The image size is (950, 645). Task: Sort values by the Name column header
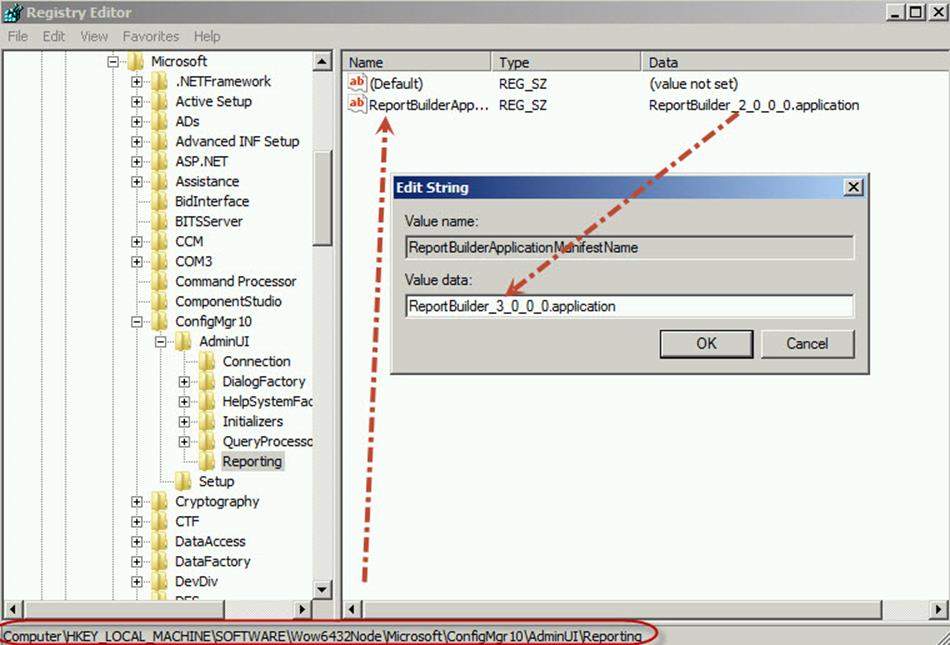[416, 62]
